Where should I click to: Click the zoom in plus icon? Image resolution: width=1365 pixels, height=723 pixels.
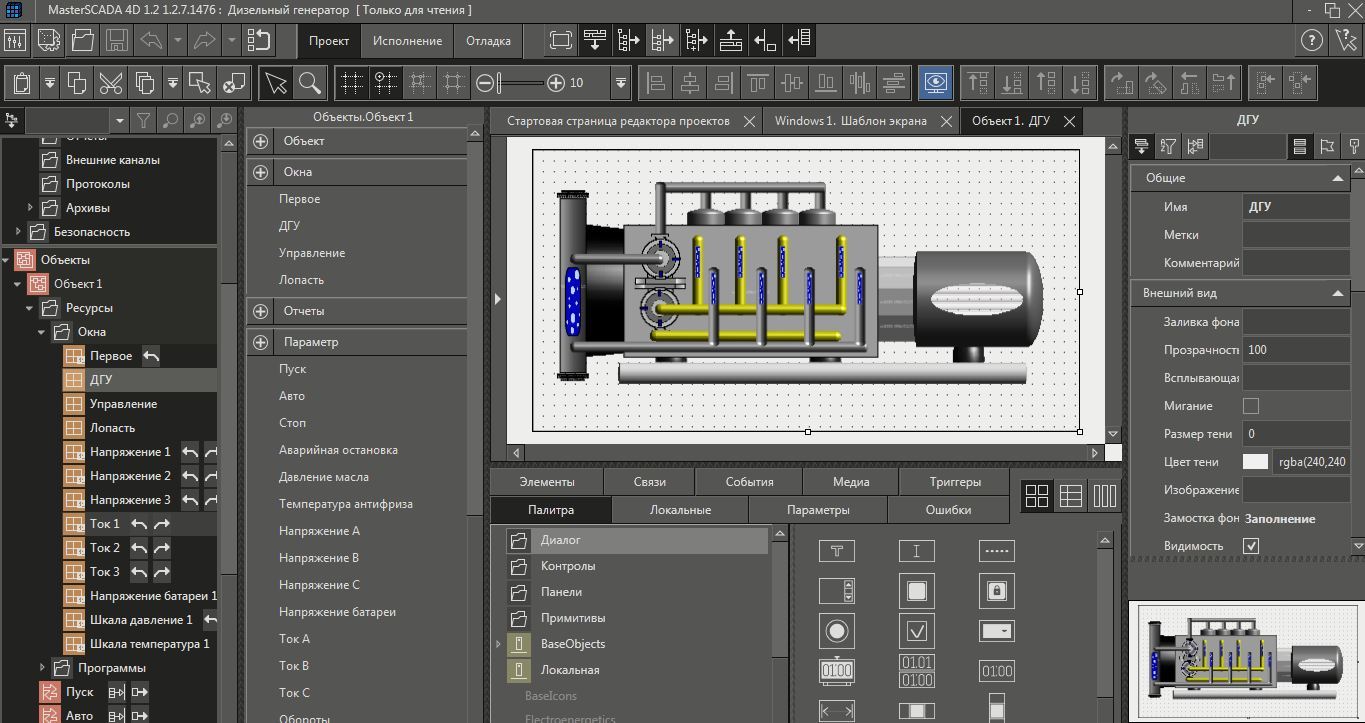point(555,83)
